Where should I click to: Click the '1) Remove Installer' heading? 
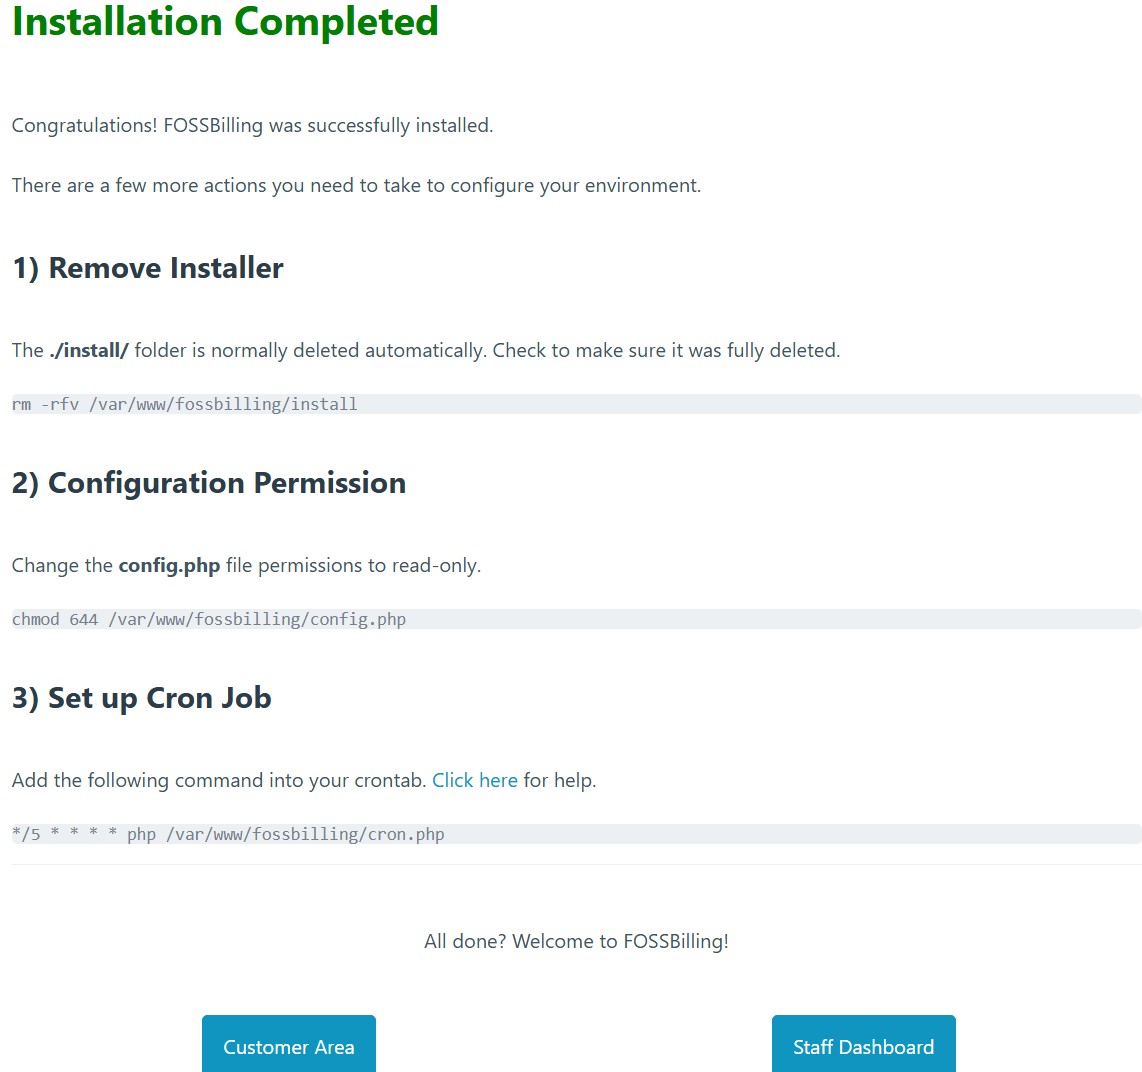(x=148, y=268)
